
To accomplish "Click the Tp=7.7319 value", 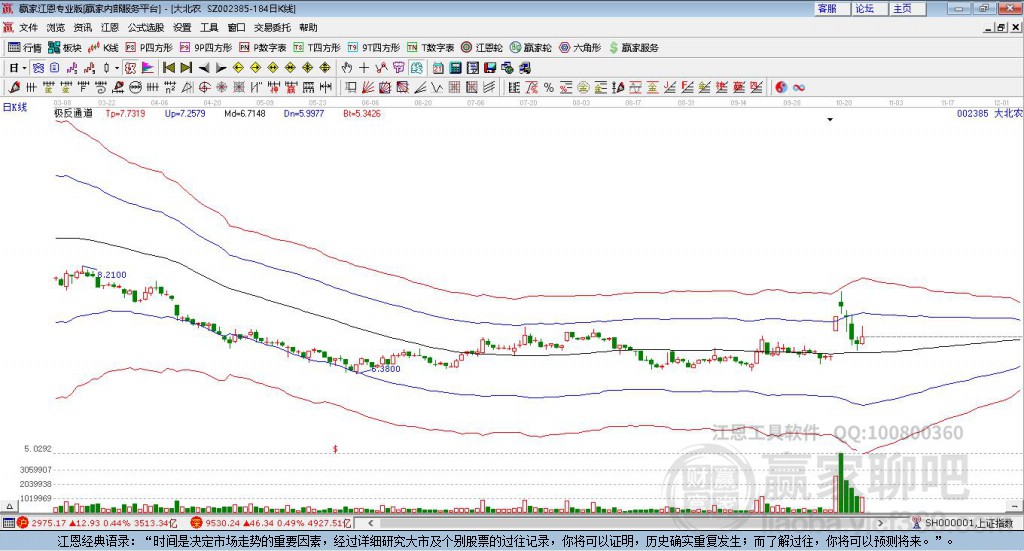I will click(125, 114).
